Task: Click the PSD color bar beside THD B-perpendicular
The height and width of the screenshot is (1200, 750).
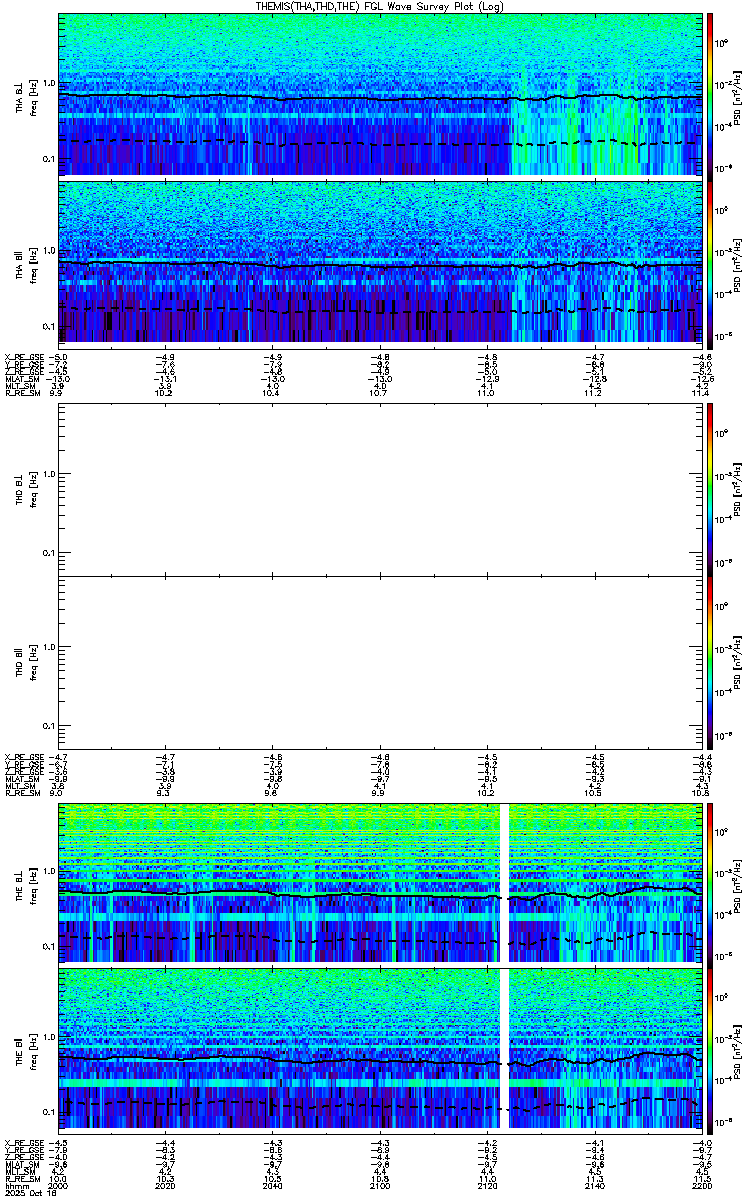Action: click(710, 488)
